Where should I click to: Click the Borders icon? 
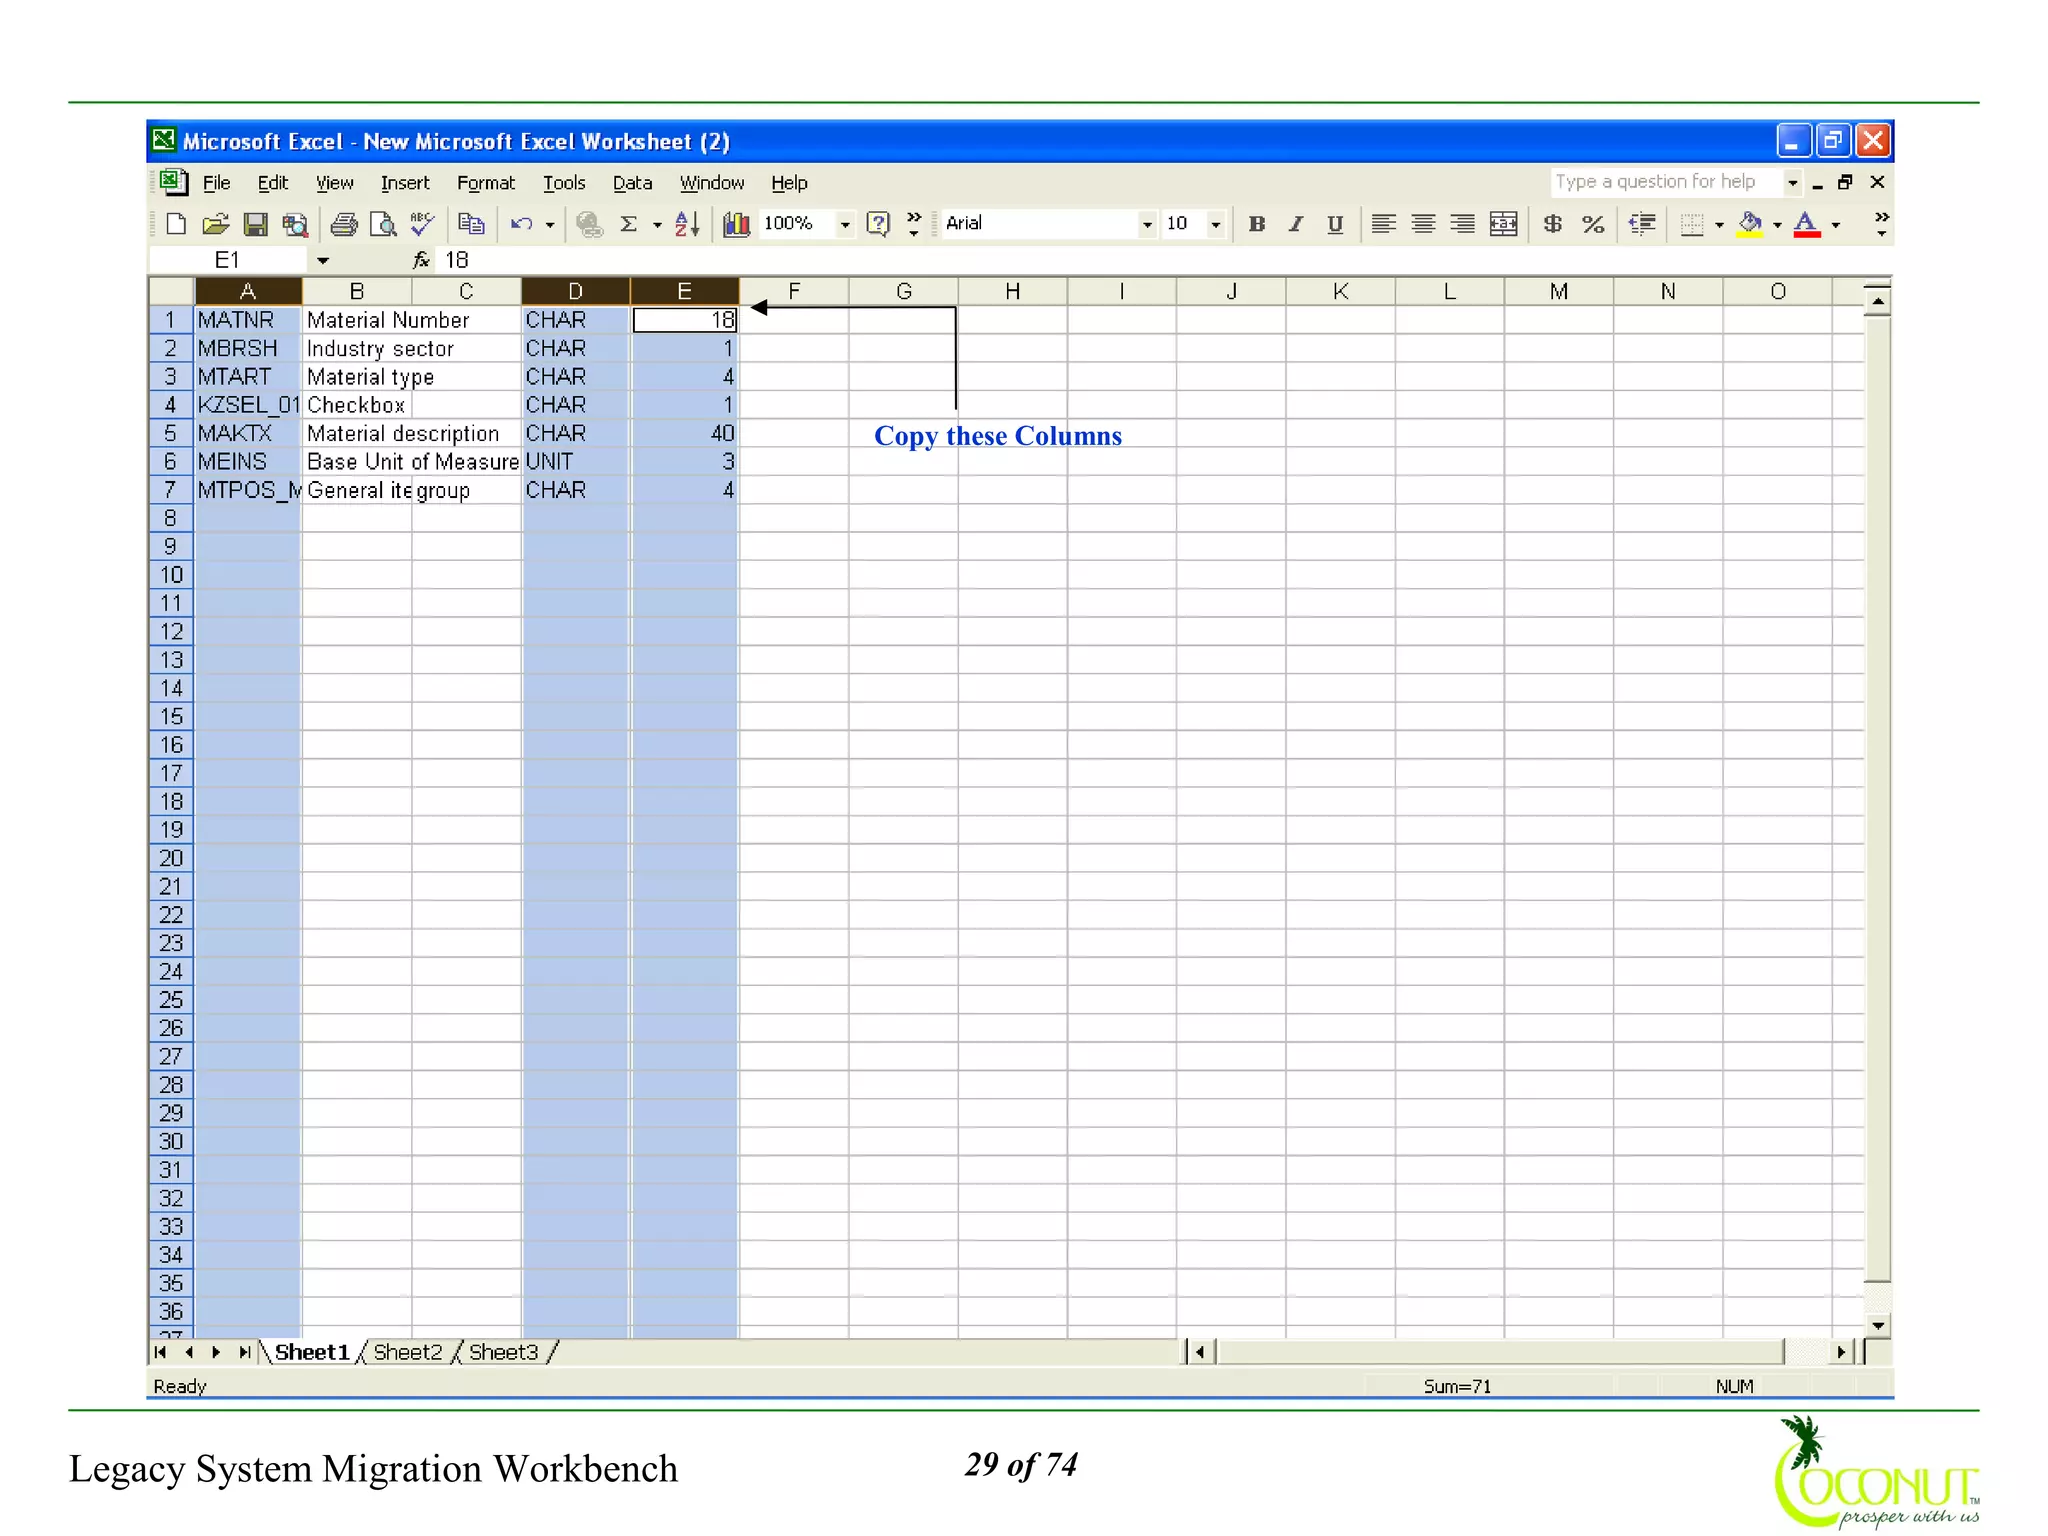[x=1692, y=224]
